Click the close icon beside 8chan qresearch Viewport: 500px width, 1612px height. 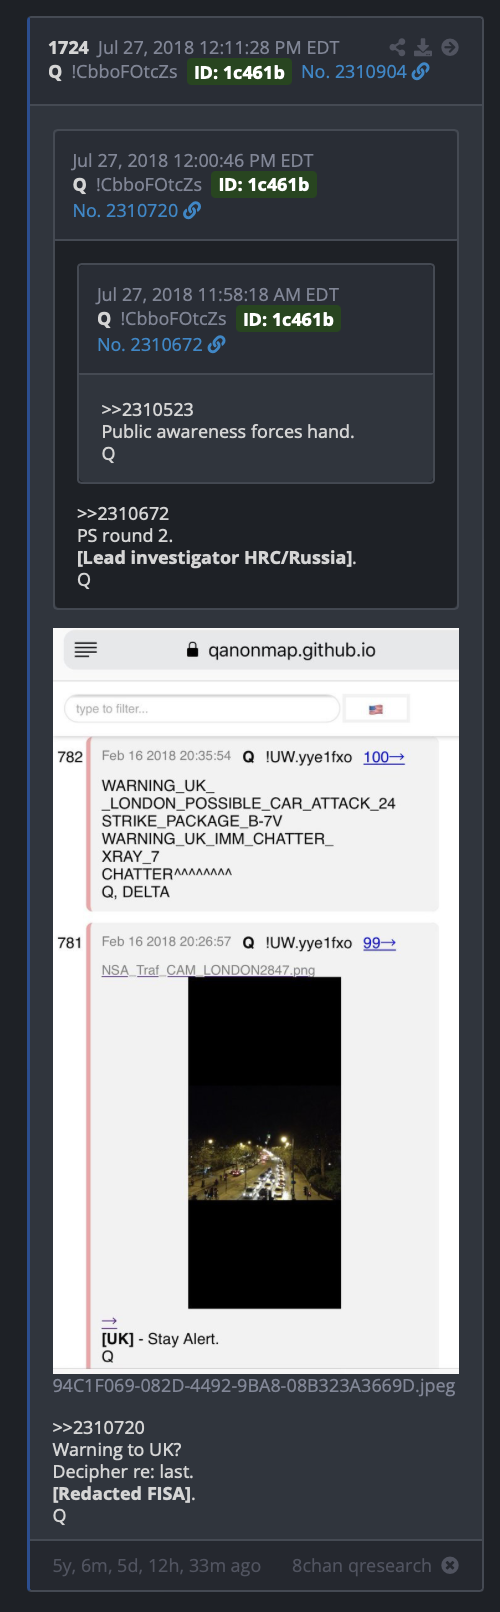coord(450,1565)
